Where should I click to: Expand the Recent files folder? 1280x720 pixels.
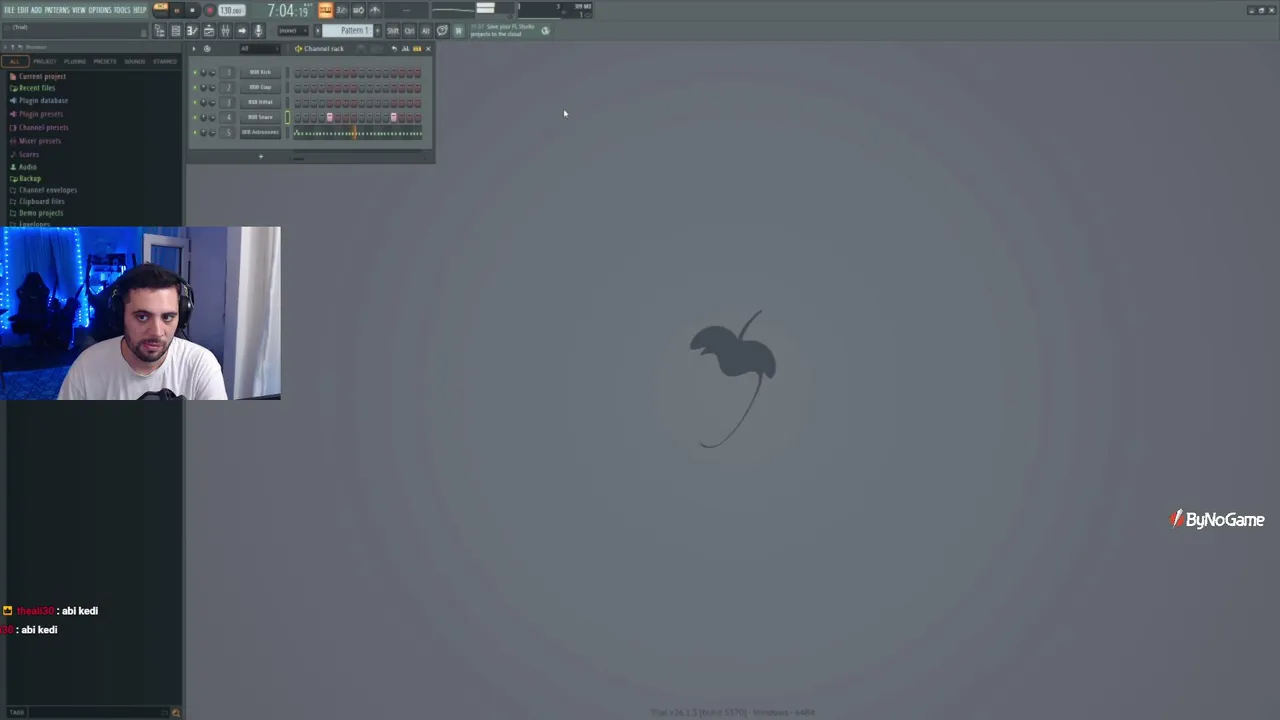37,88
